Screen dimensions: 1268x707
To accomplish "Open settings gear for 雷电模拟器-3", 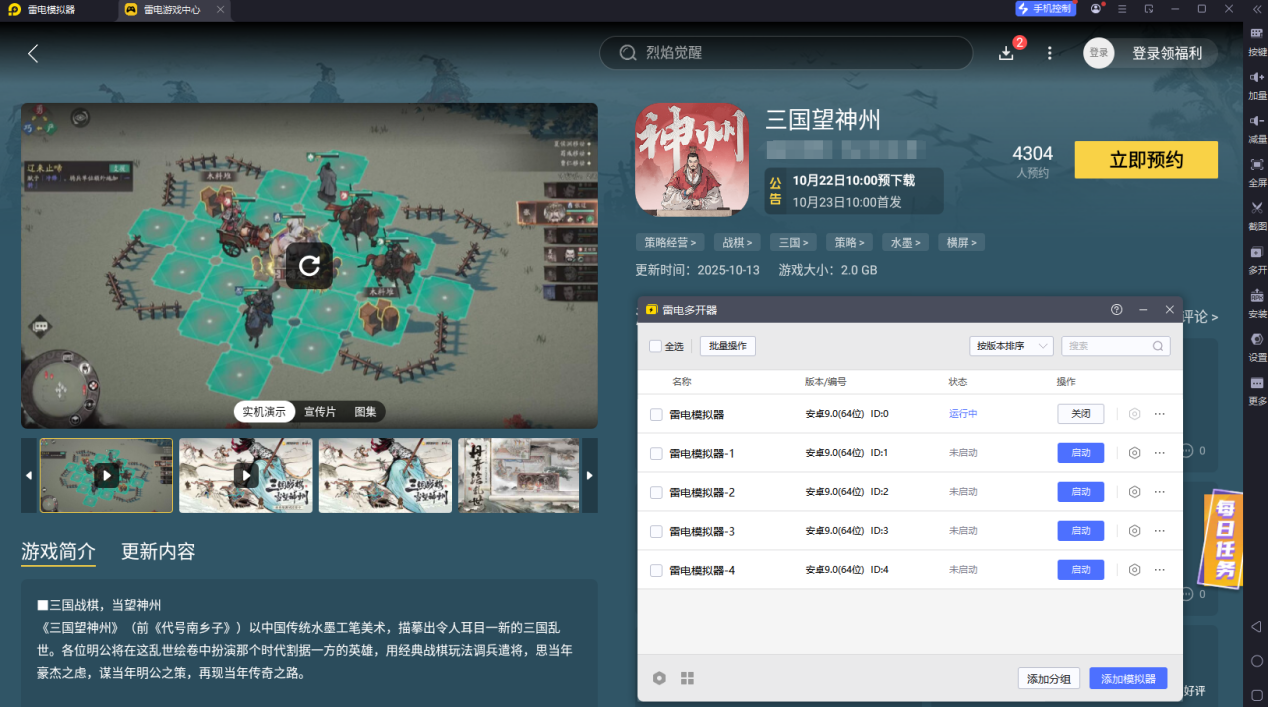I will (1134, 531).
